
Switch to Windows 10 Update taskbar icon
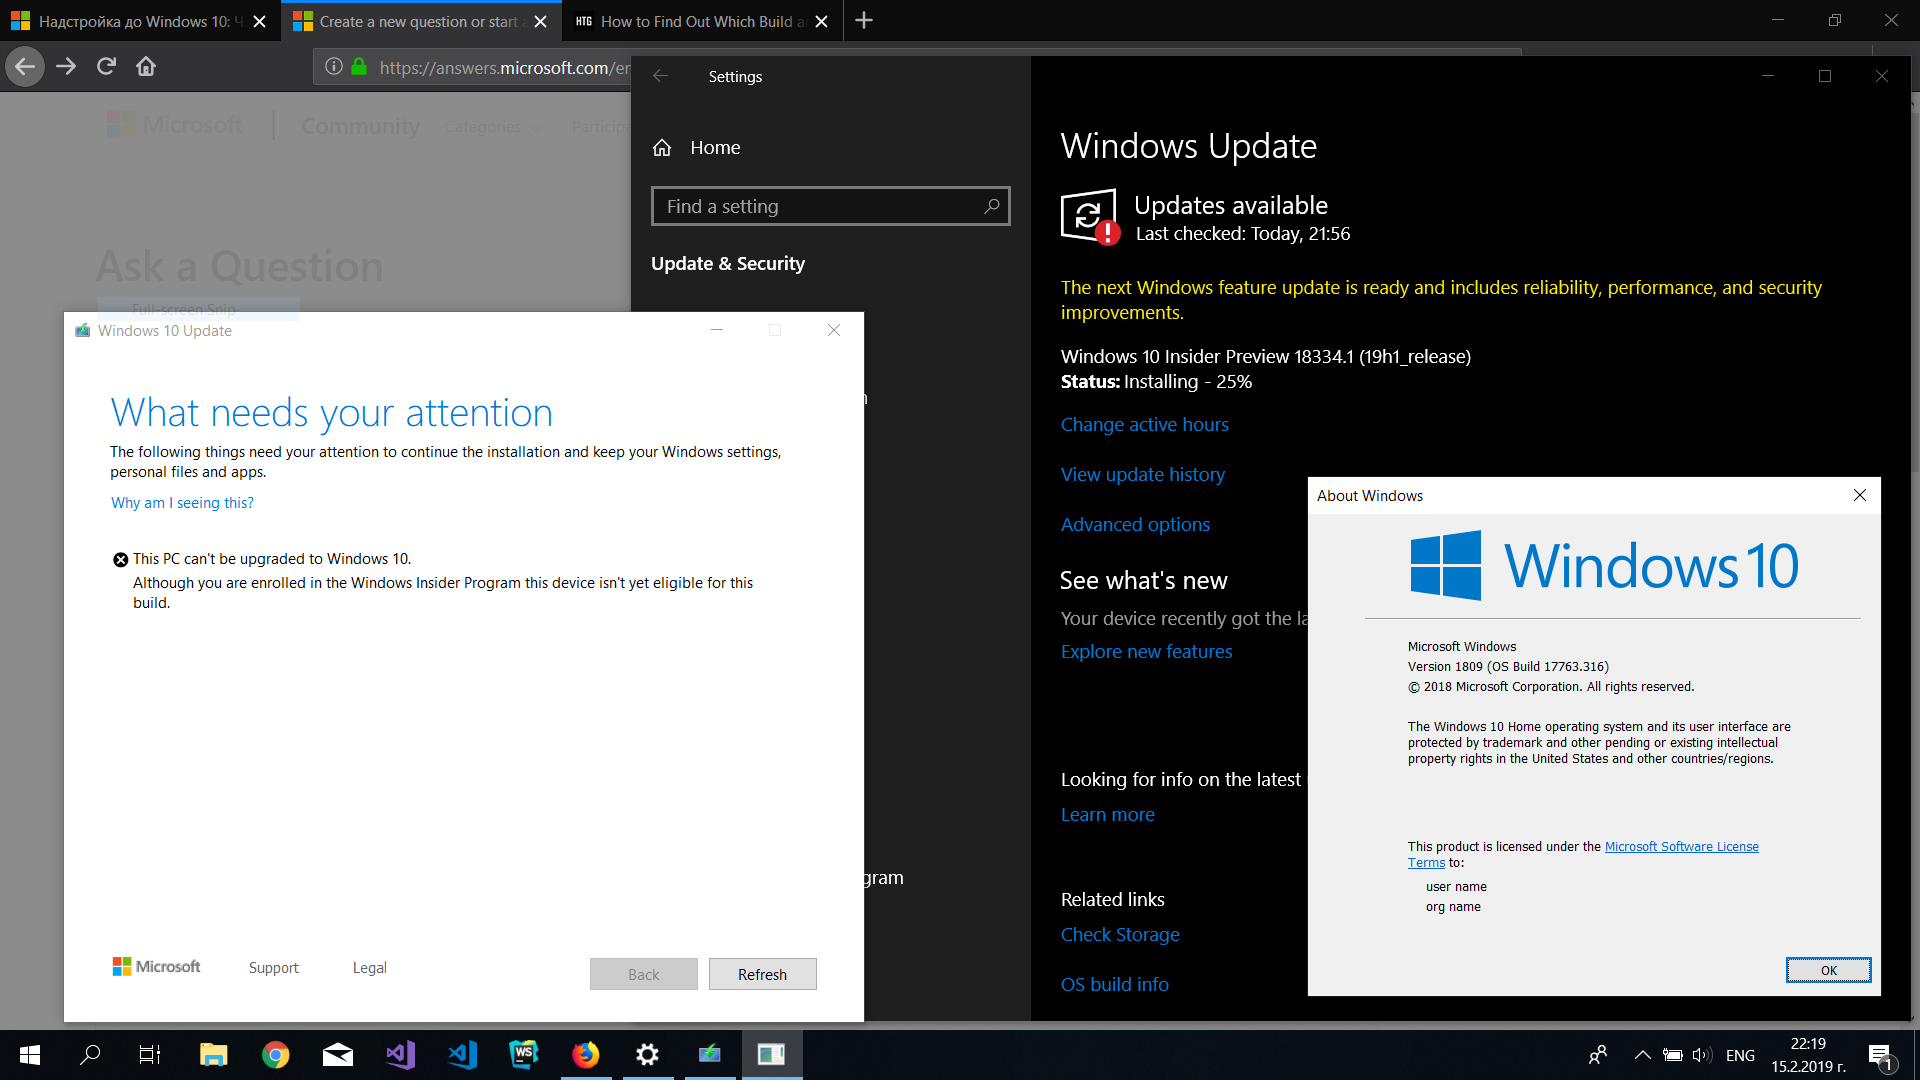click(x=710, y=1054)
